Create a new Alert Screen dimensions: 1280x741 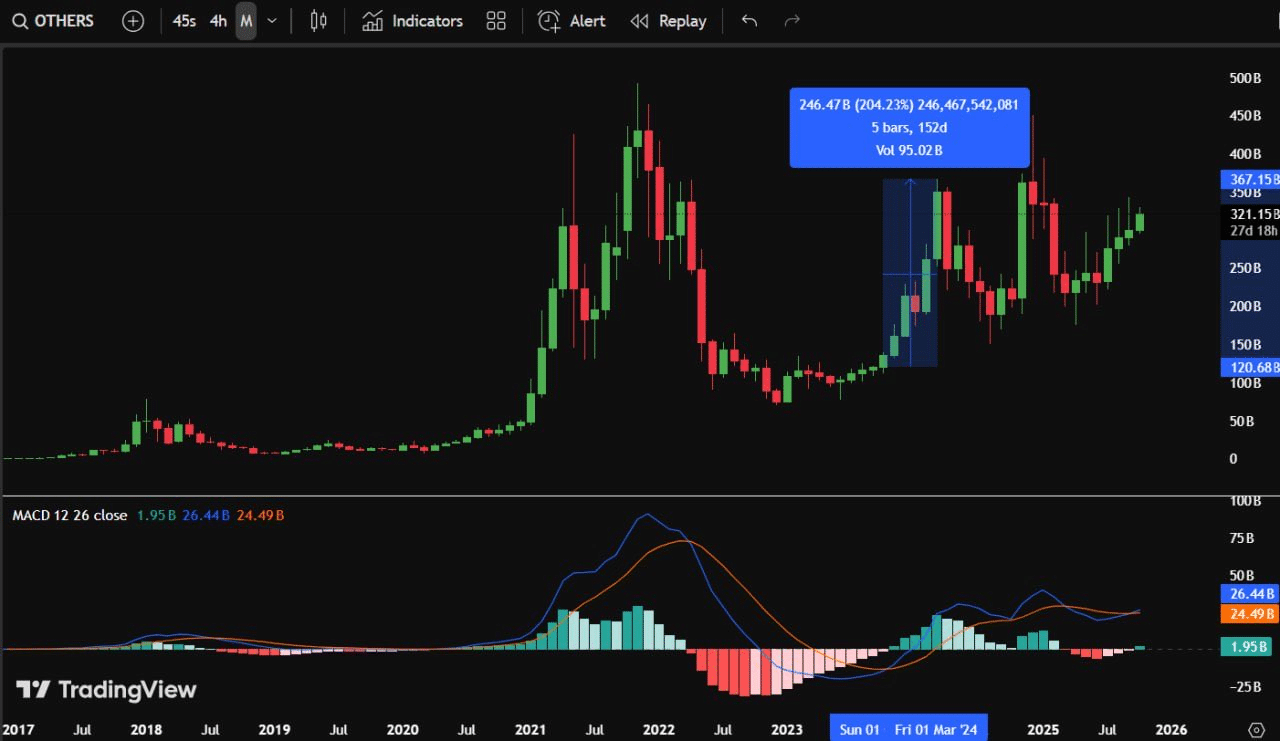coord(572,21)
